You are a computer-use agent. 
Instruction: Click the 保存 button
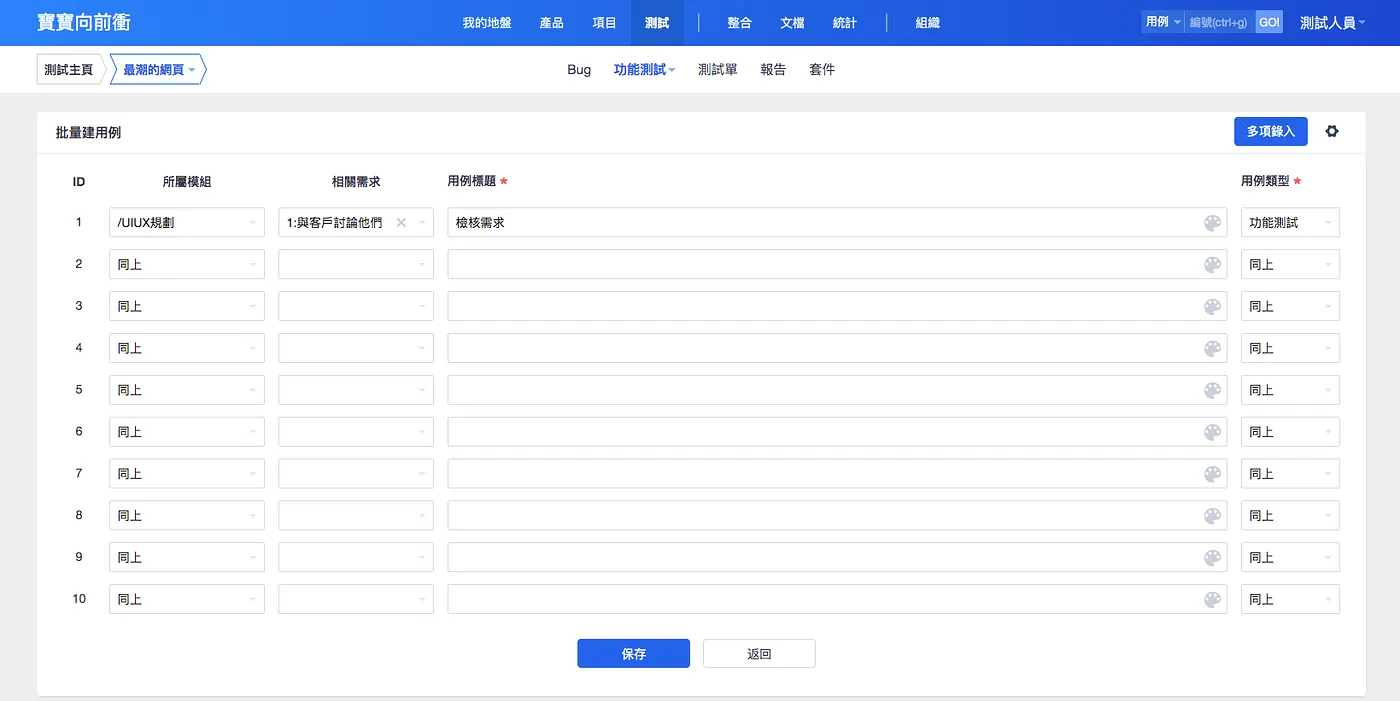coord(633,654)
